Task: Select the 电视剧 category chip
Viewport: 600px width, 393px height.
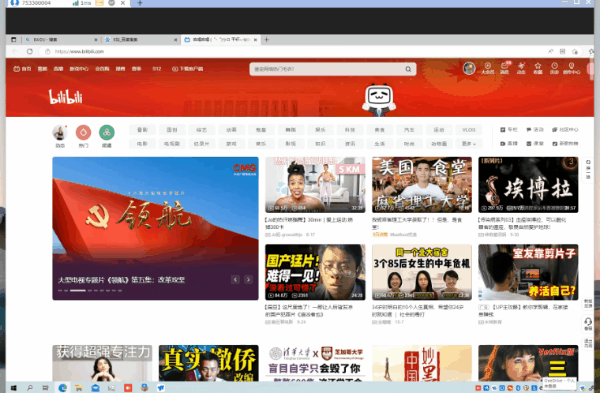Action: pos(172,144)
